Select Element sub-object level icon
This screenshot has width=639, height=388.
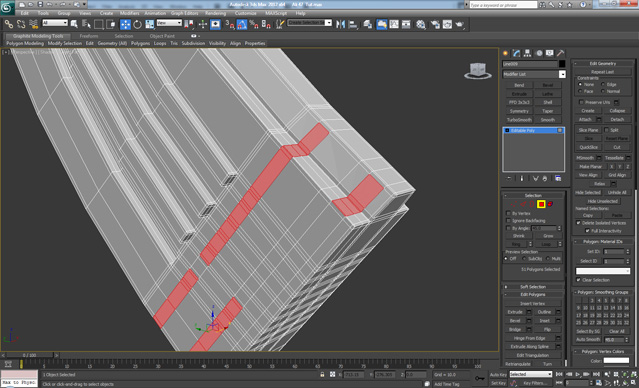550,204
